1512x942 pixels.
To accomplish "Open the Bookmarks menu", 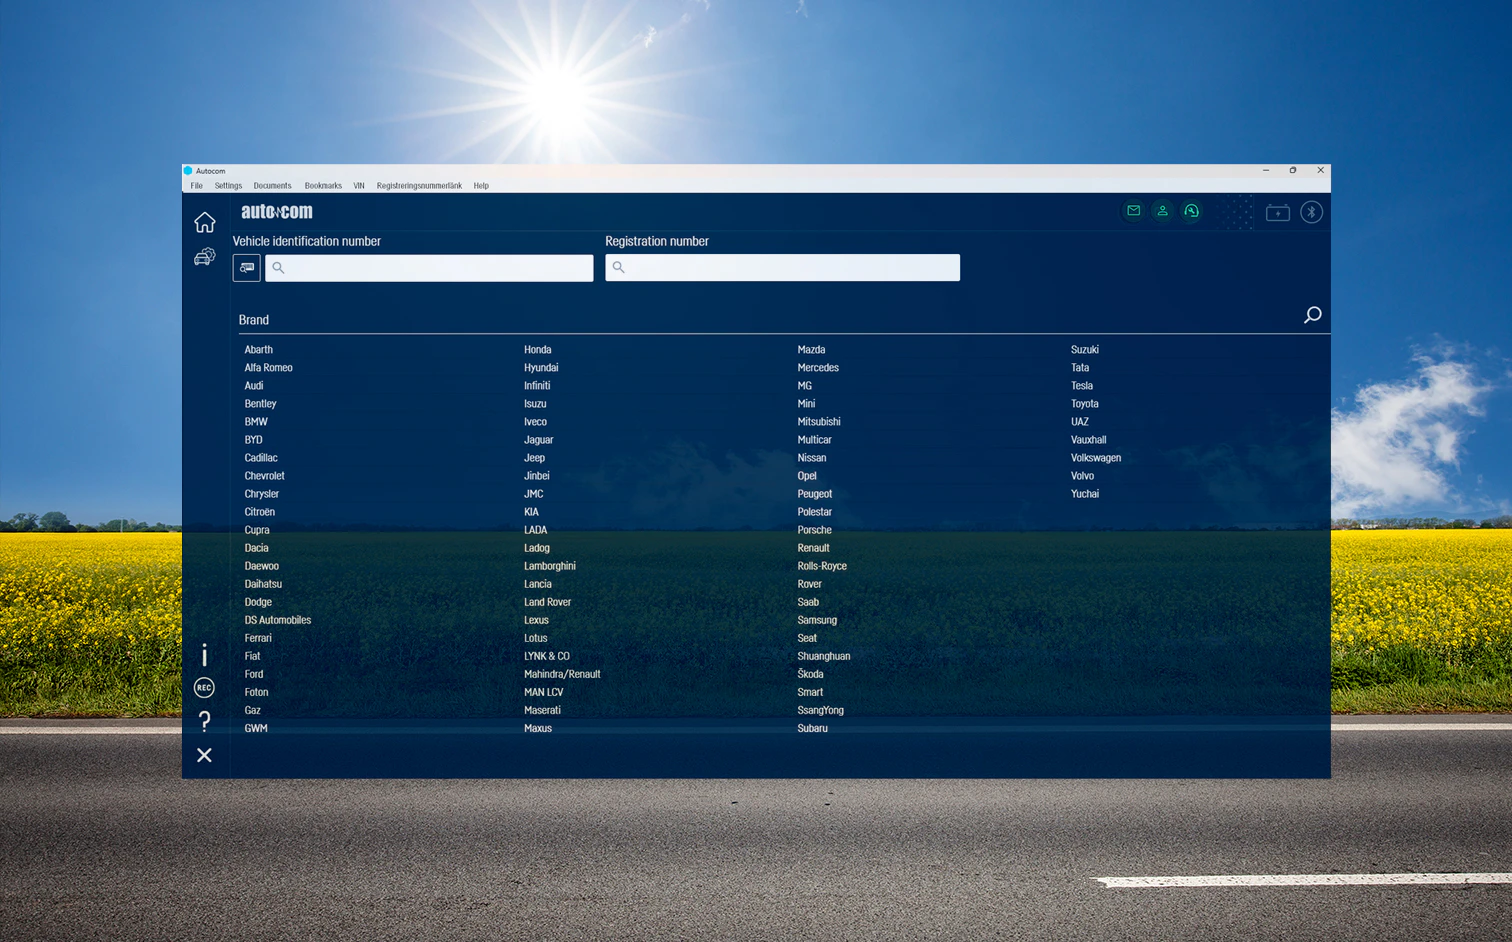I will click(323, 186).
